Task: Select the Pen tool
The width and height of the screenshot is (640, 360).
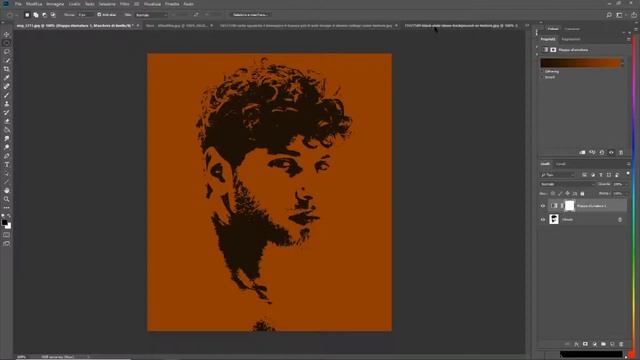Action: pyautogui.click(x=7, y=156)
